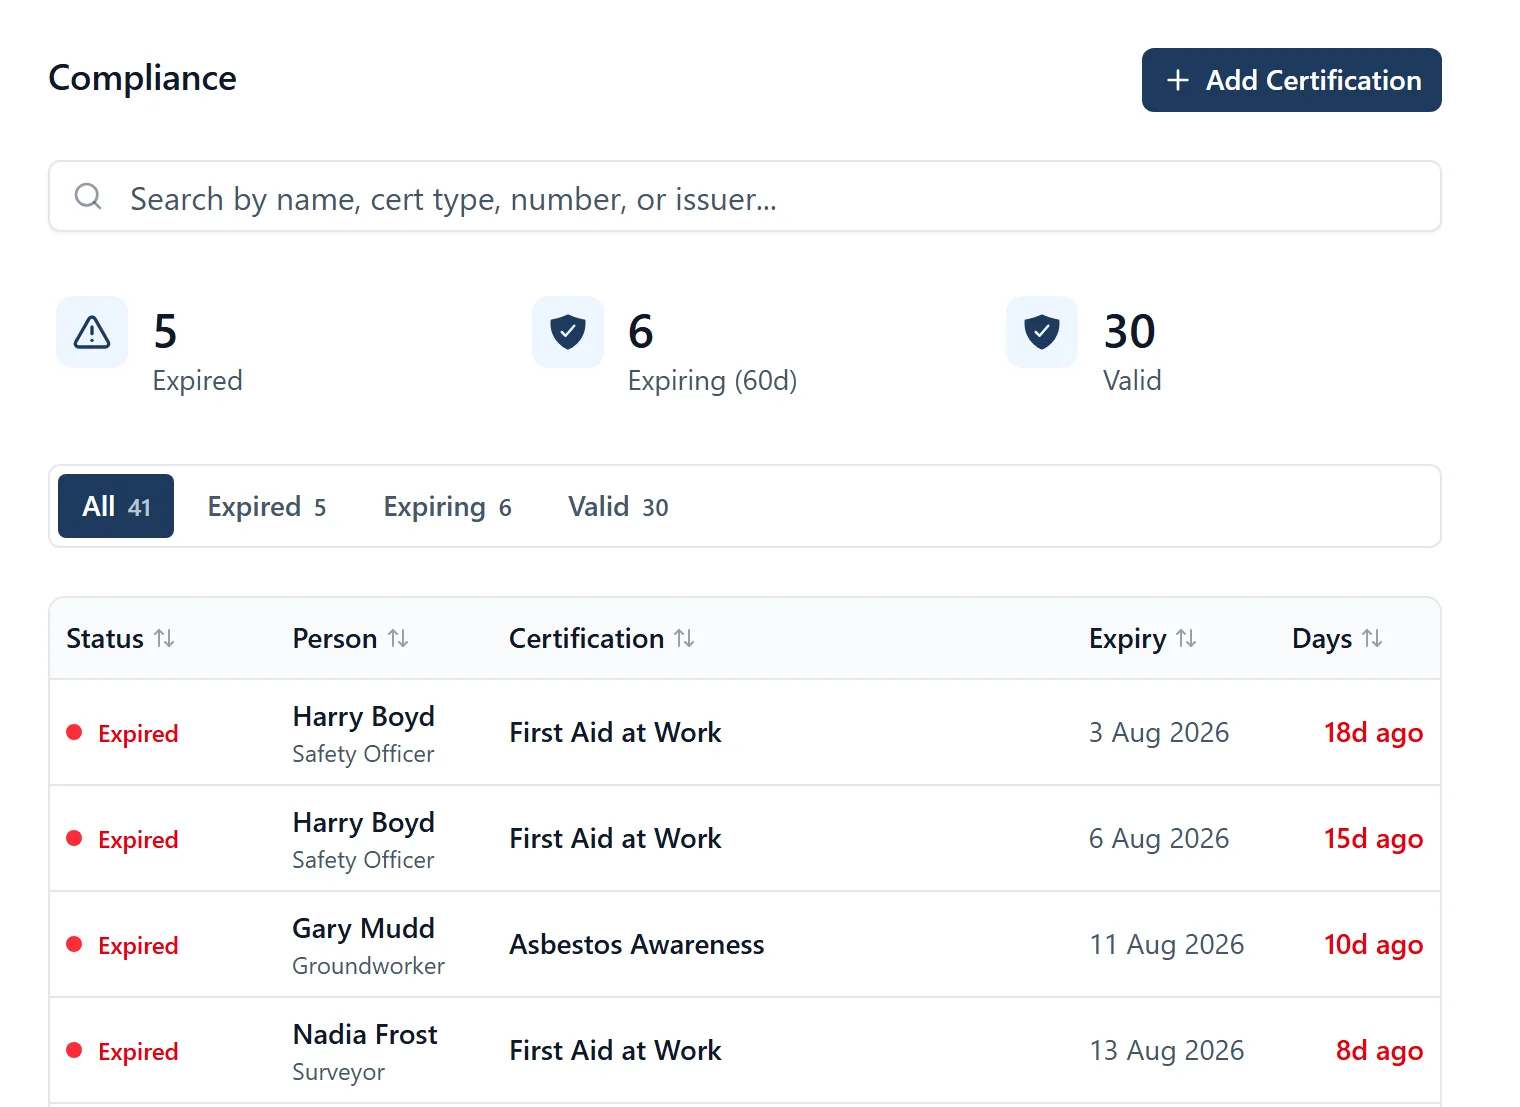This screenshot has width=1520, height=1107.
Task: Sort by Status column arrows
Action: (164, 638)
